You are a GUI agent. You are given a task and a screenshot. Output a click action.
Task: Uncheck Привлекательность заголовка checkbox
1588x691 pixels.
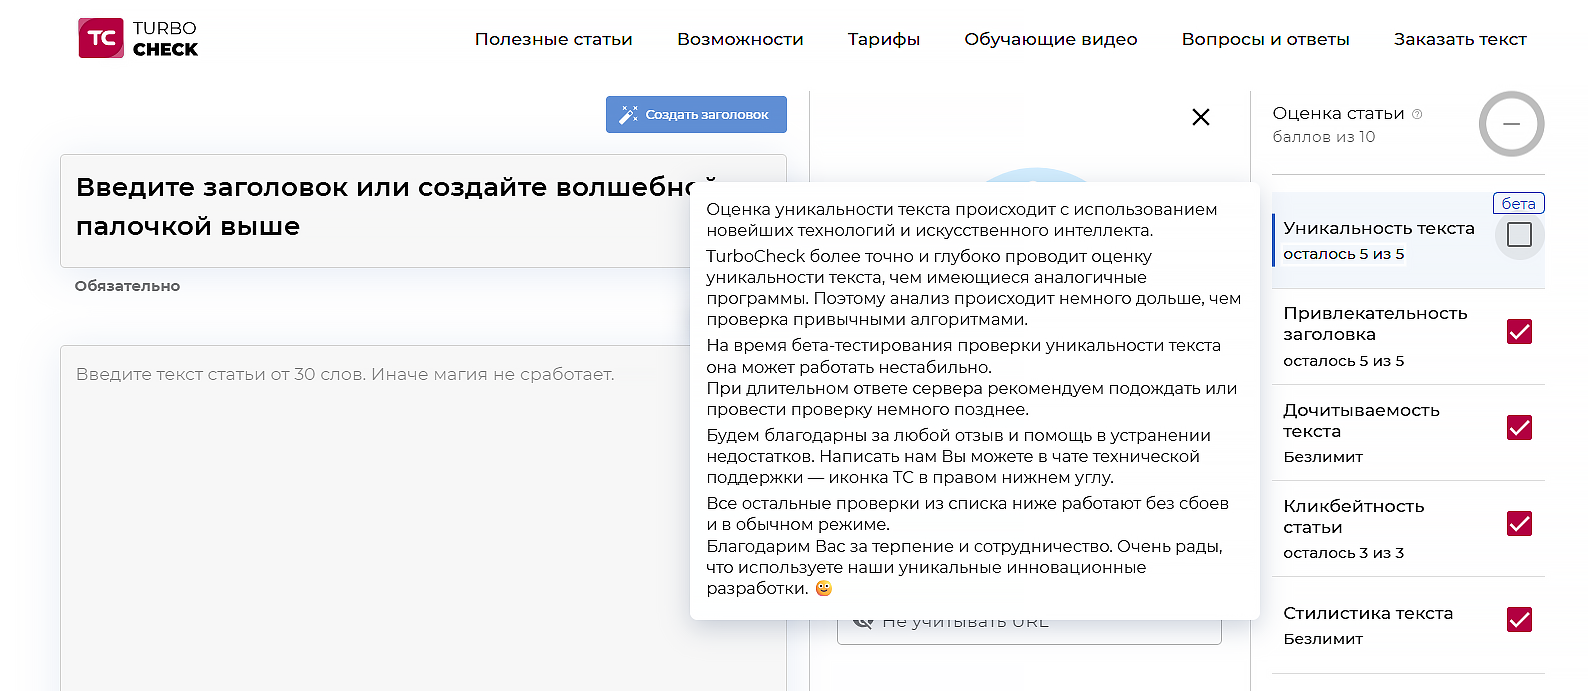1519,331
